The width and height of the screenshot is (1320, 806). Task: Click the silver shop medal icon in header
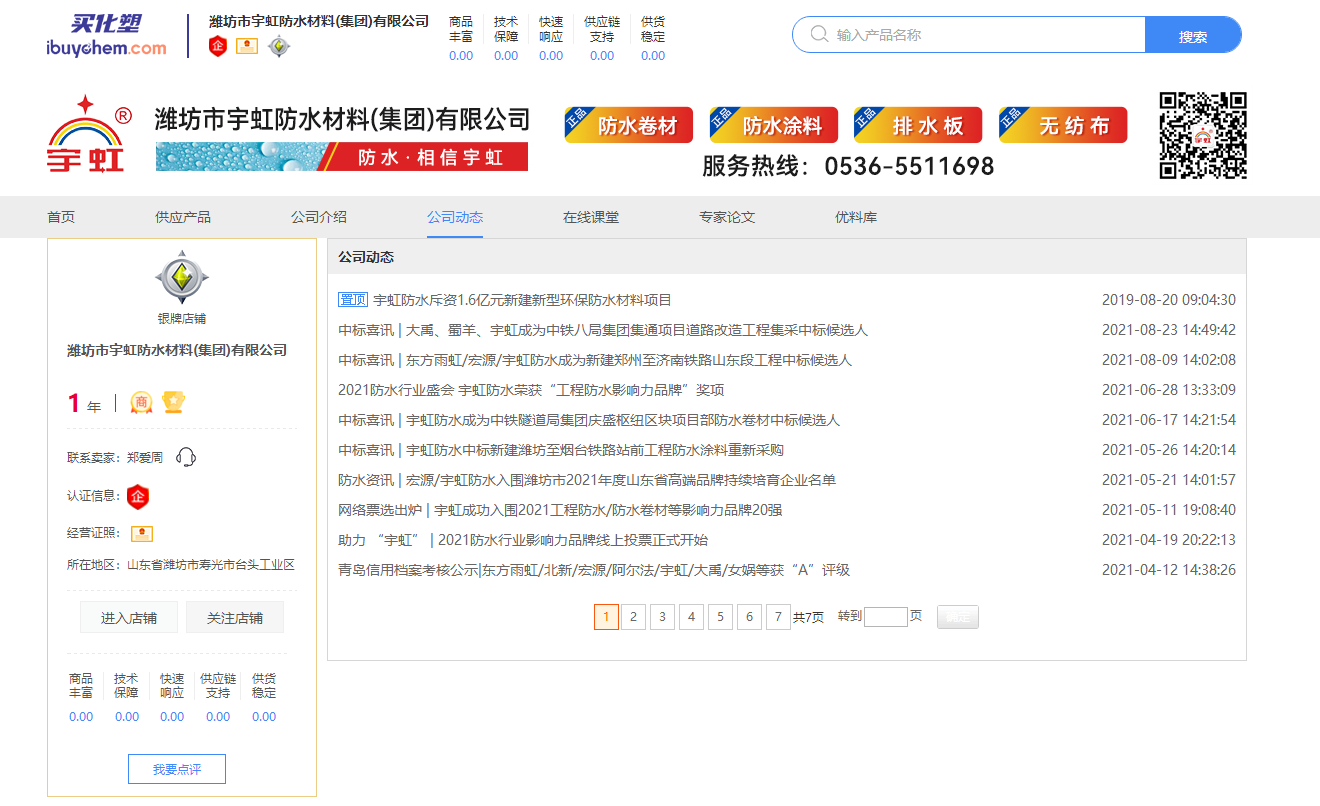pos(279,46)
